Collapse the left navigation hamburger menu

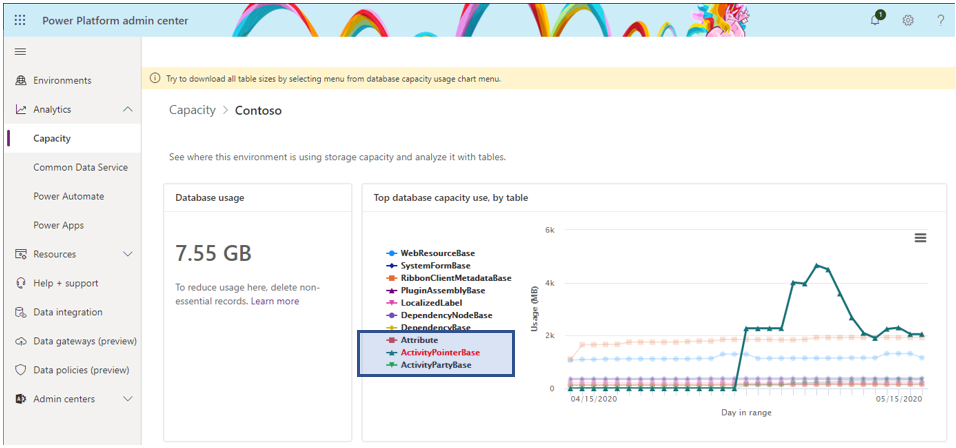click(20, 52)
